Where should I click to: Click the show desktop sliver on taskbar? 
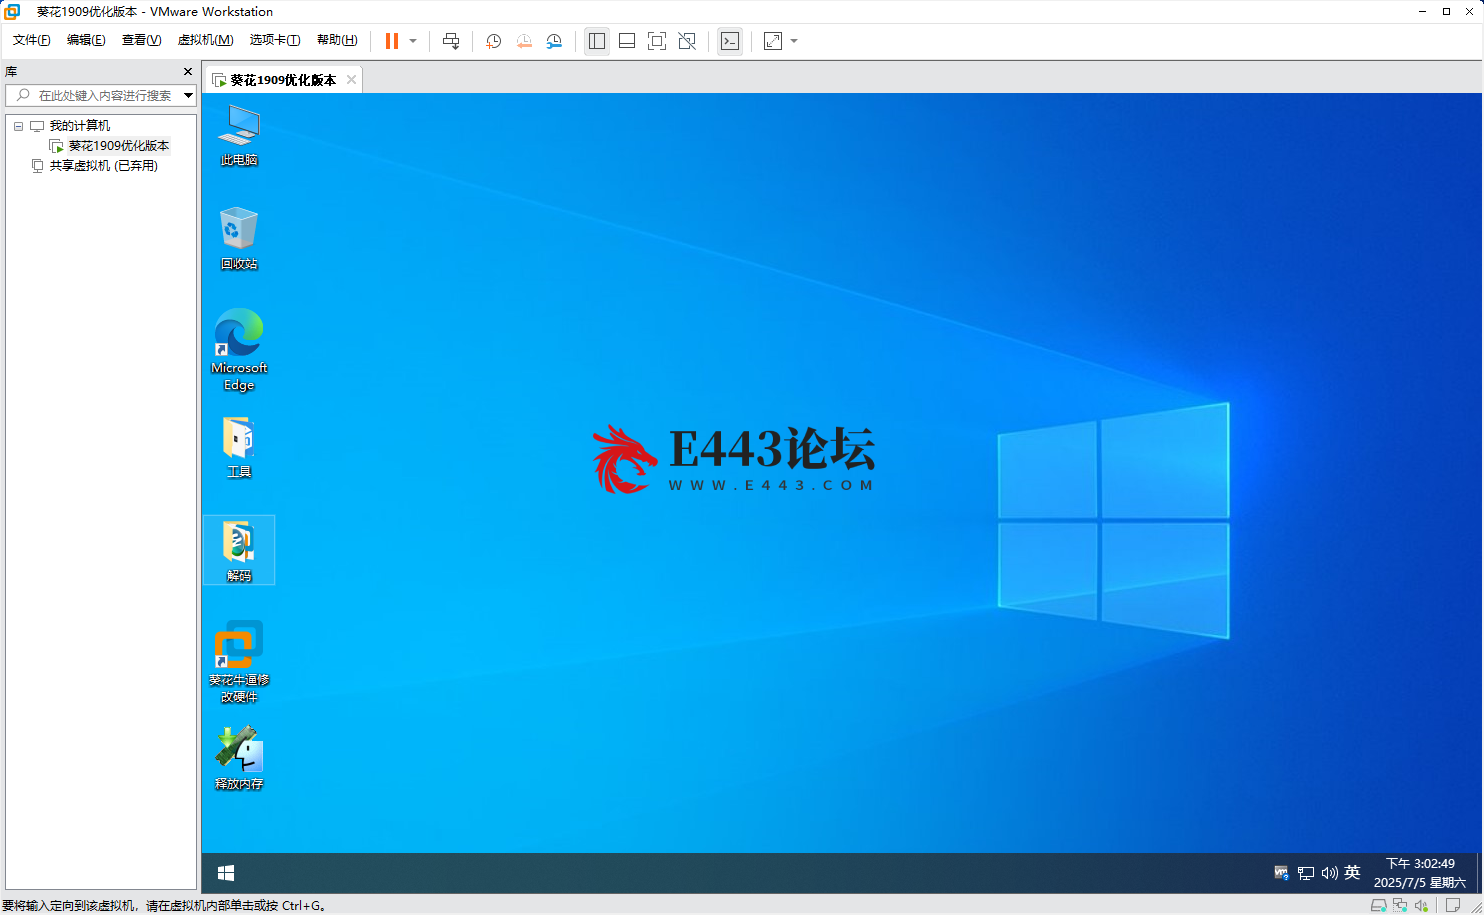1479,873
